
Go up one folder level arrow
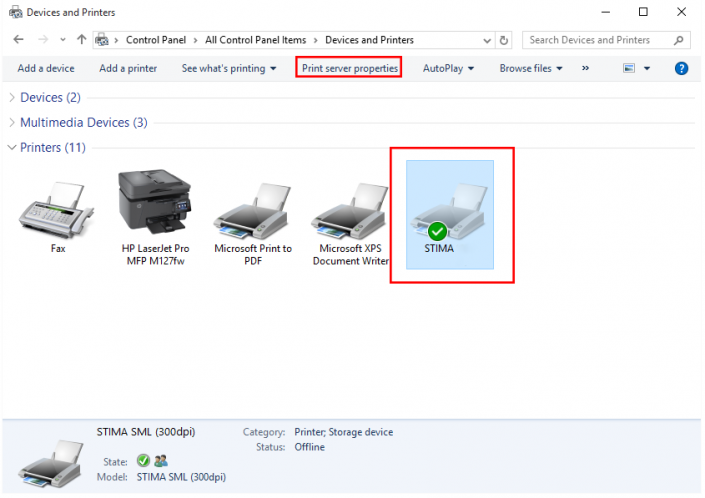click(81, 41)
